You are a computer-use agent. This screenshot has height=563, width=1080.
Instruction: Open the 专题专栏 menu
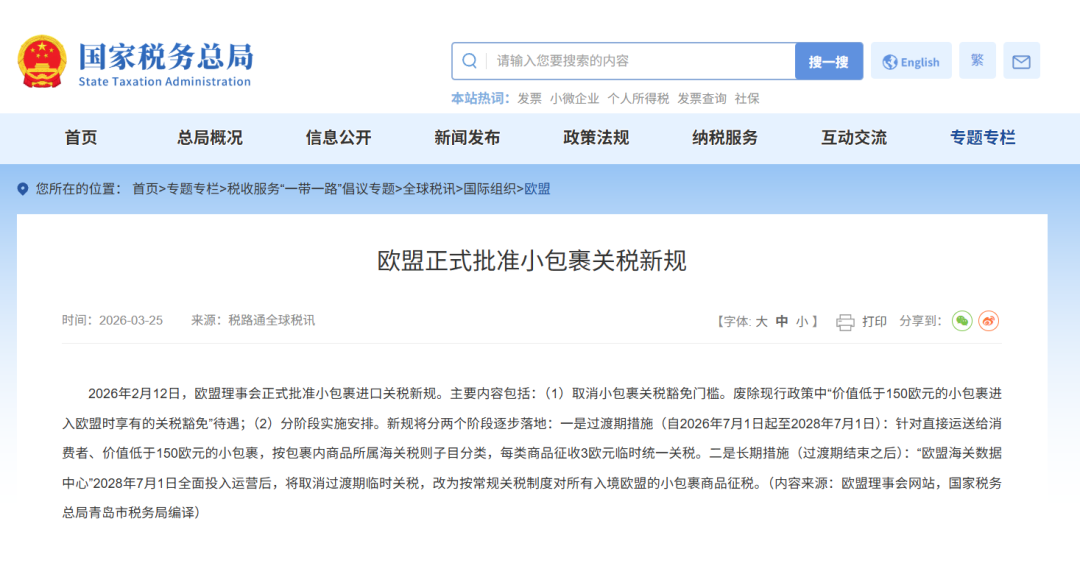983,138
